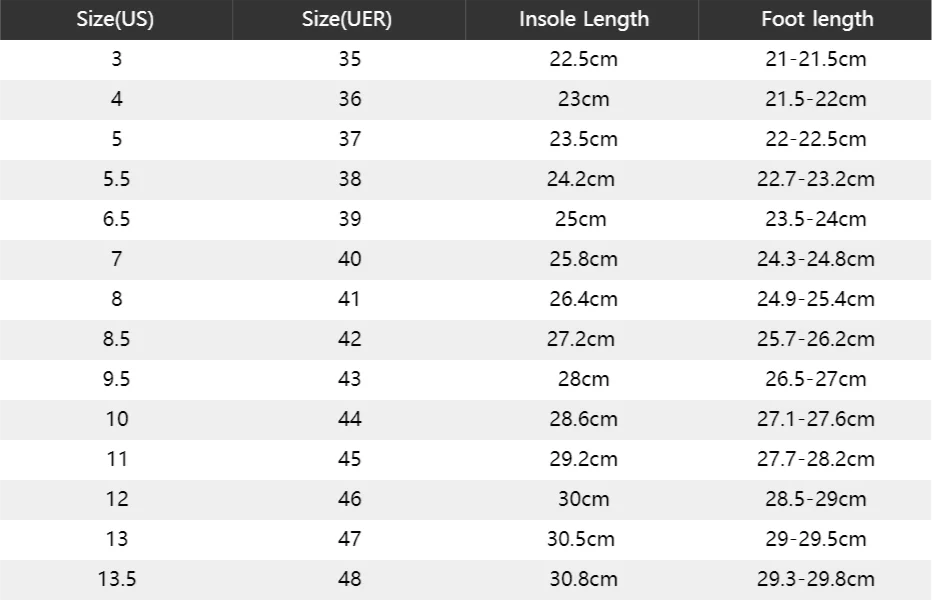This screenshot has width=932, height=600.
Task: Select the US size 13.5 cell
Action: point(117,579)
